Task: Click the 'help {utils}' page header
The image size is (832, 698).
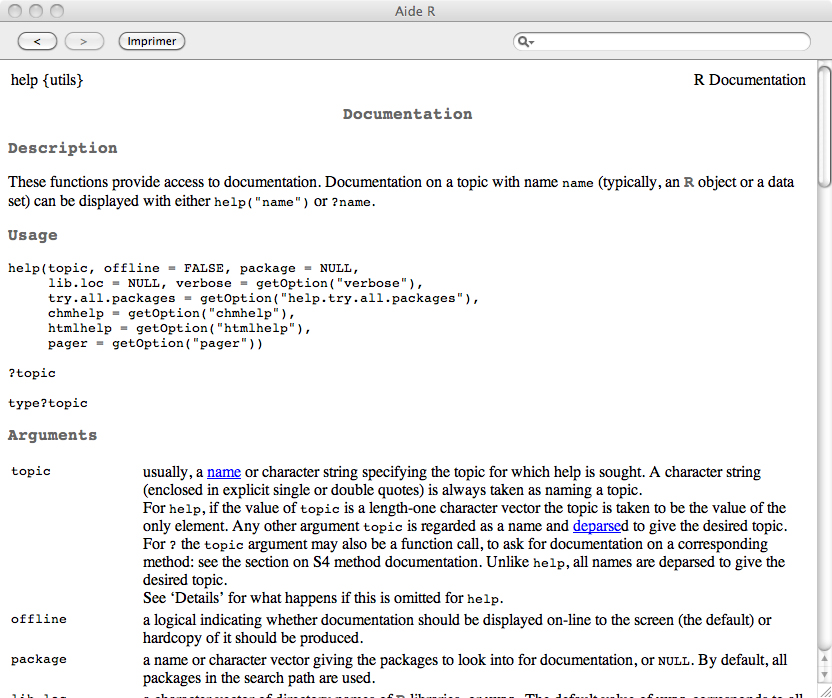Action: click(47, 80)
